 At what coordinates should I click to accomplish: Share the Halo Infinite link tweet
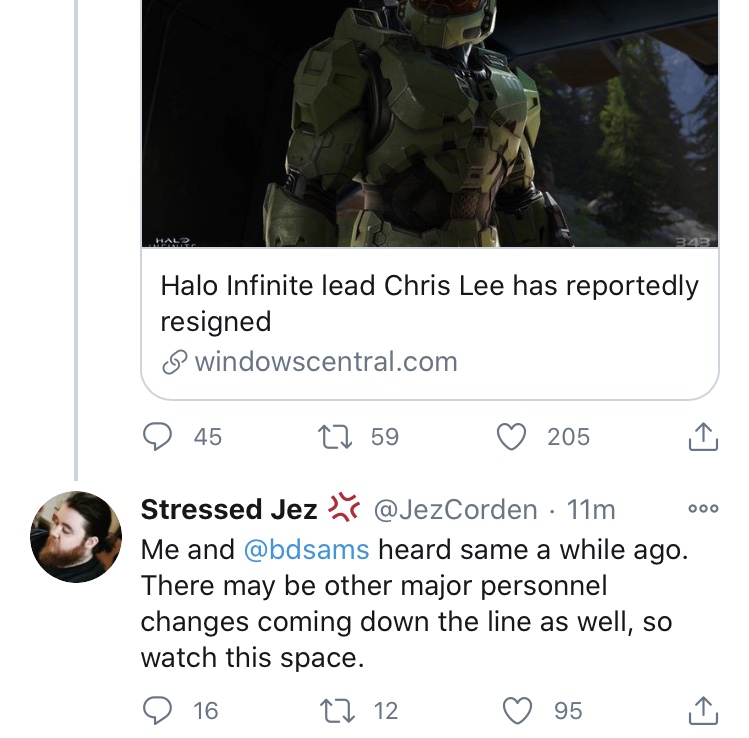703,437
